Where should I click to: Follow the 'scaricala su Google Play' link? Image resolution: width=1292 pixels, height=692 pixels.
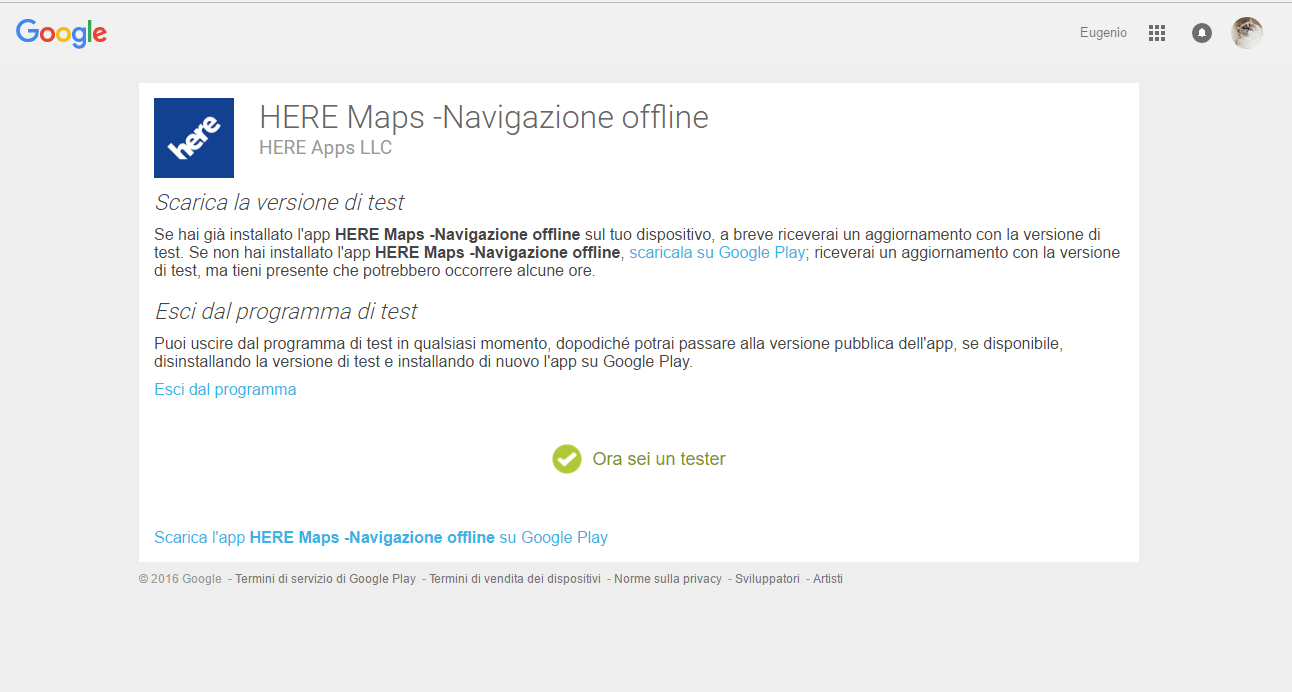[717, 252]
